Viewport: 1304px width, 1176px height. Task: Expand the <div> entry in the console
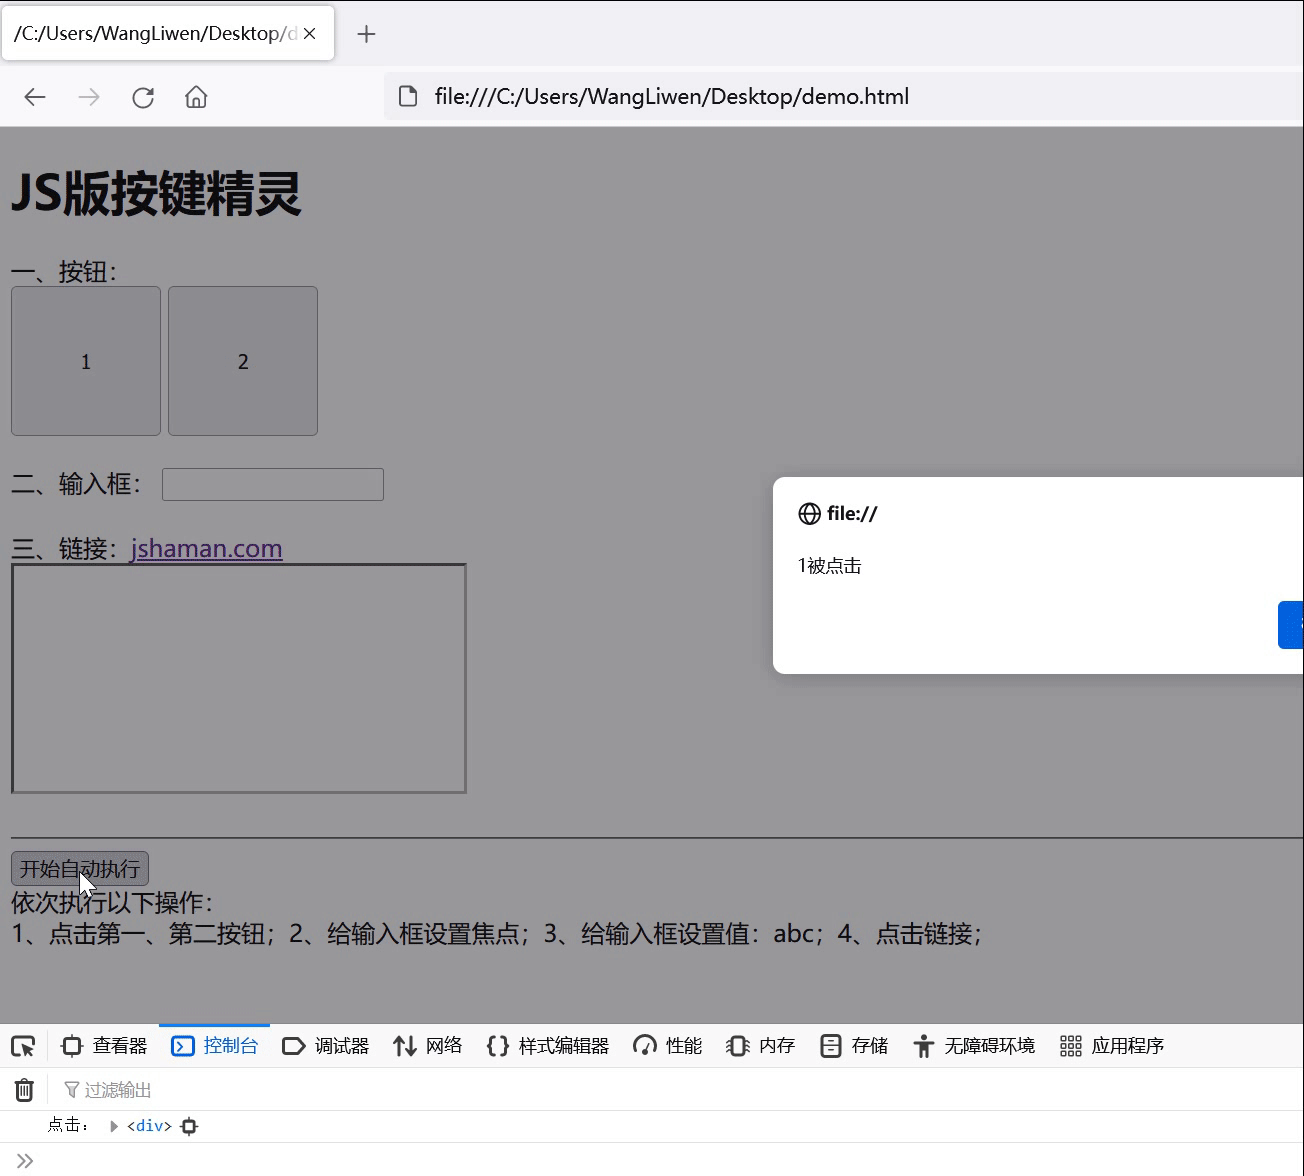[x=113, y=1125]
